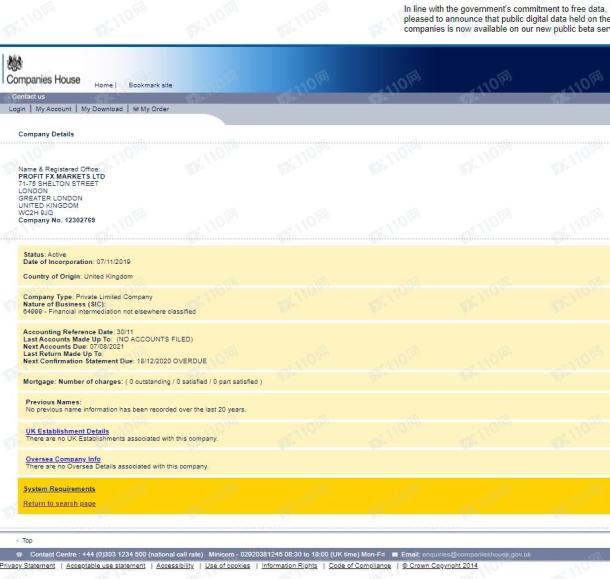The height and width of the screenshot is (579, 610).
Task: Select company name PROFIT FX MARKETS LTD
Action: (x=61, y=176)
